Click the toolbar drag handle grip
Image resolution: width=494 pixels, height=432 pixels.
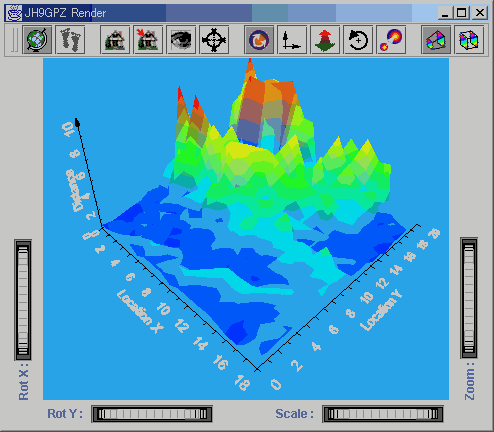tap(14, 40)
